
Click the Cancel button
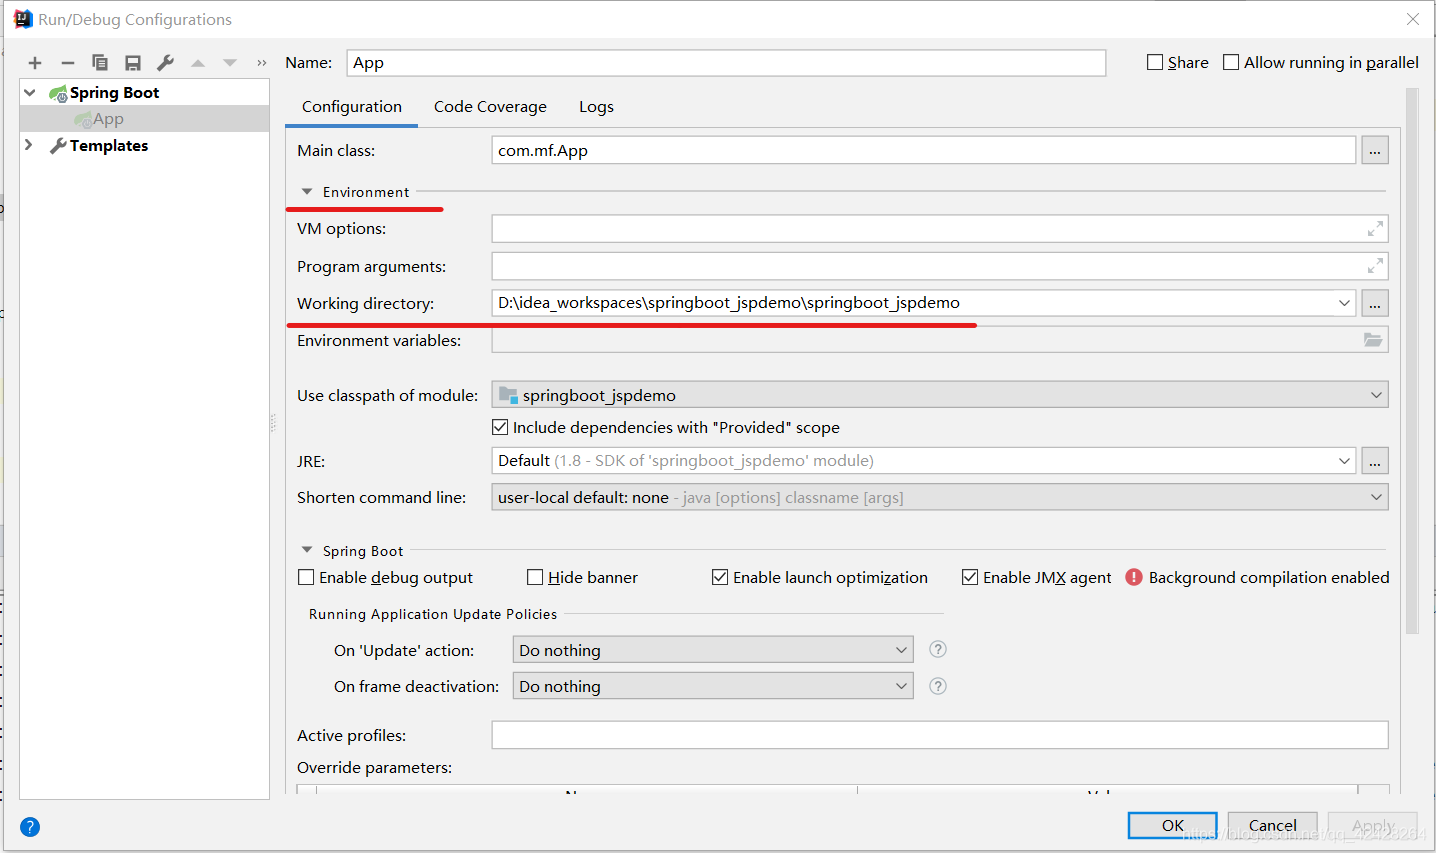coord(1272,826)
